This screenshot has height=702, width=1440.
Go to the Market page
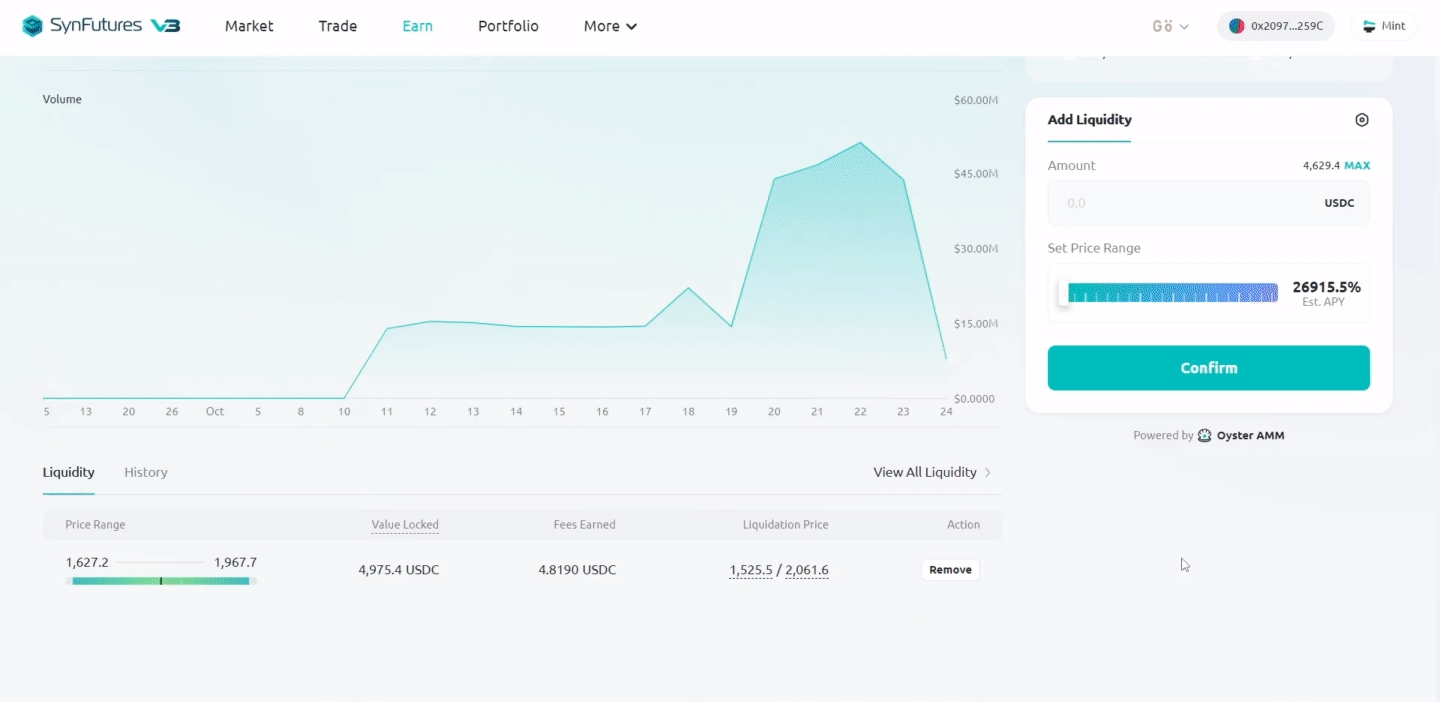pyautogui.click(x=249, y=26)
